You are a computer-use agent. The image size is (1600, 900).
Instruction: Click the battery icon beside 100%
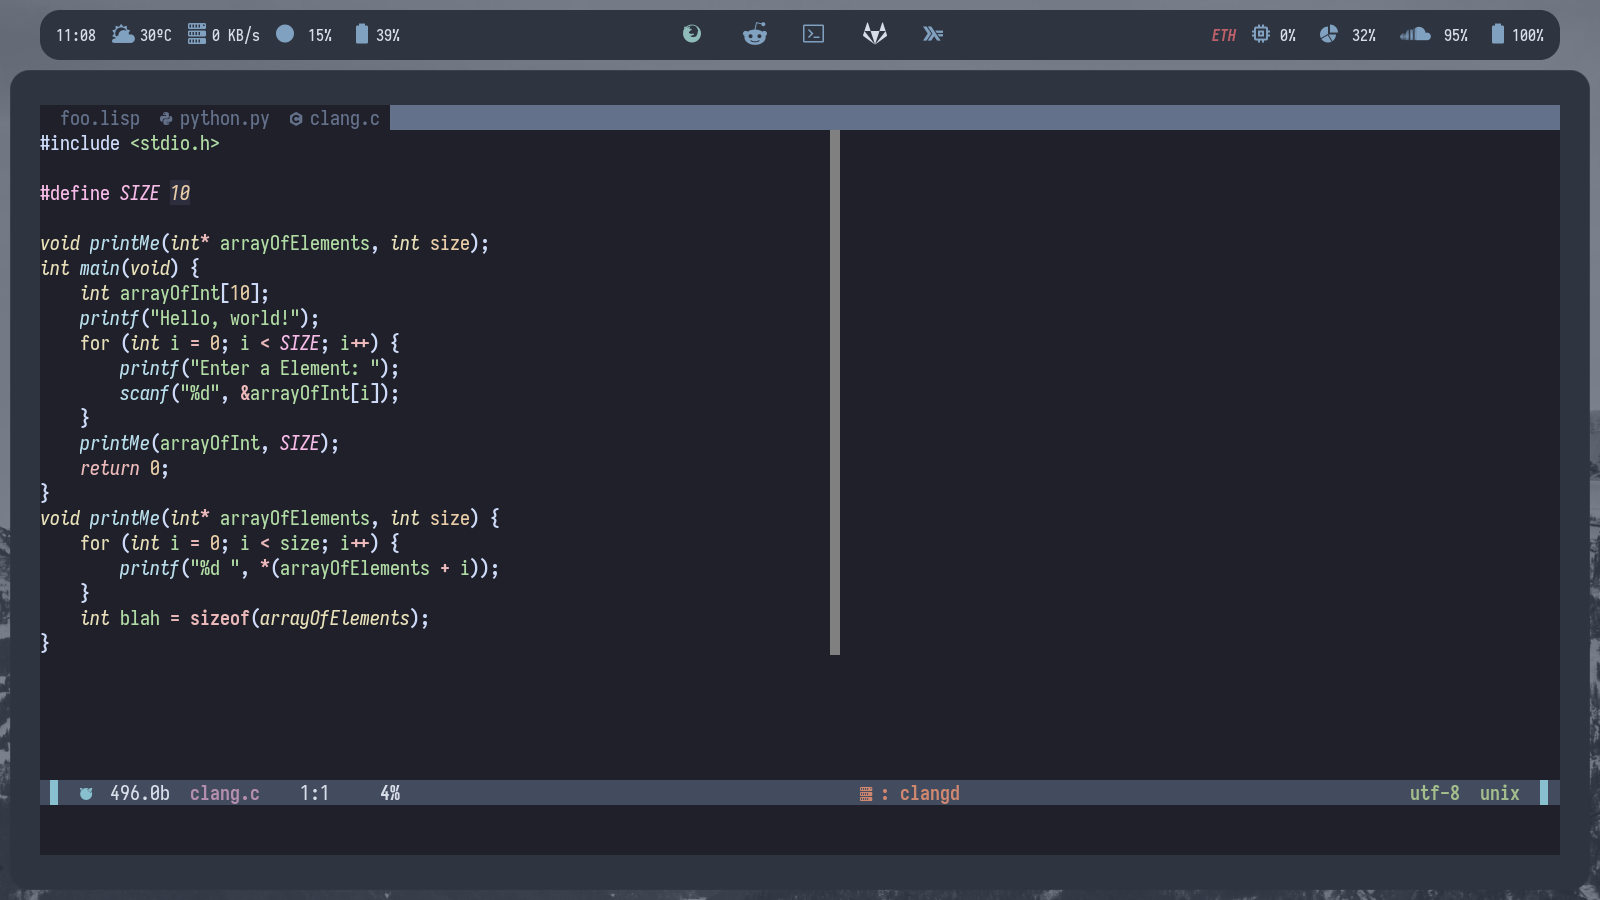(1497, 34)
